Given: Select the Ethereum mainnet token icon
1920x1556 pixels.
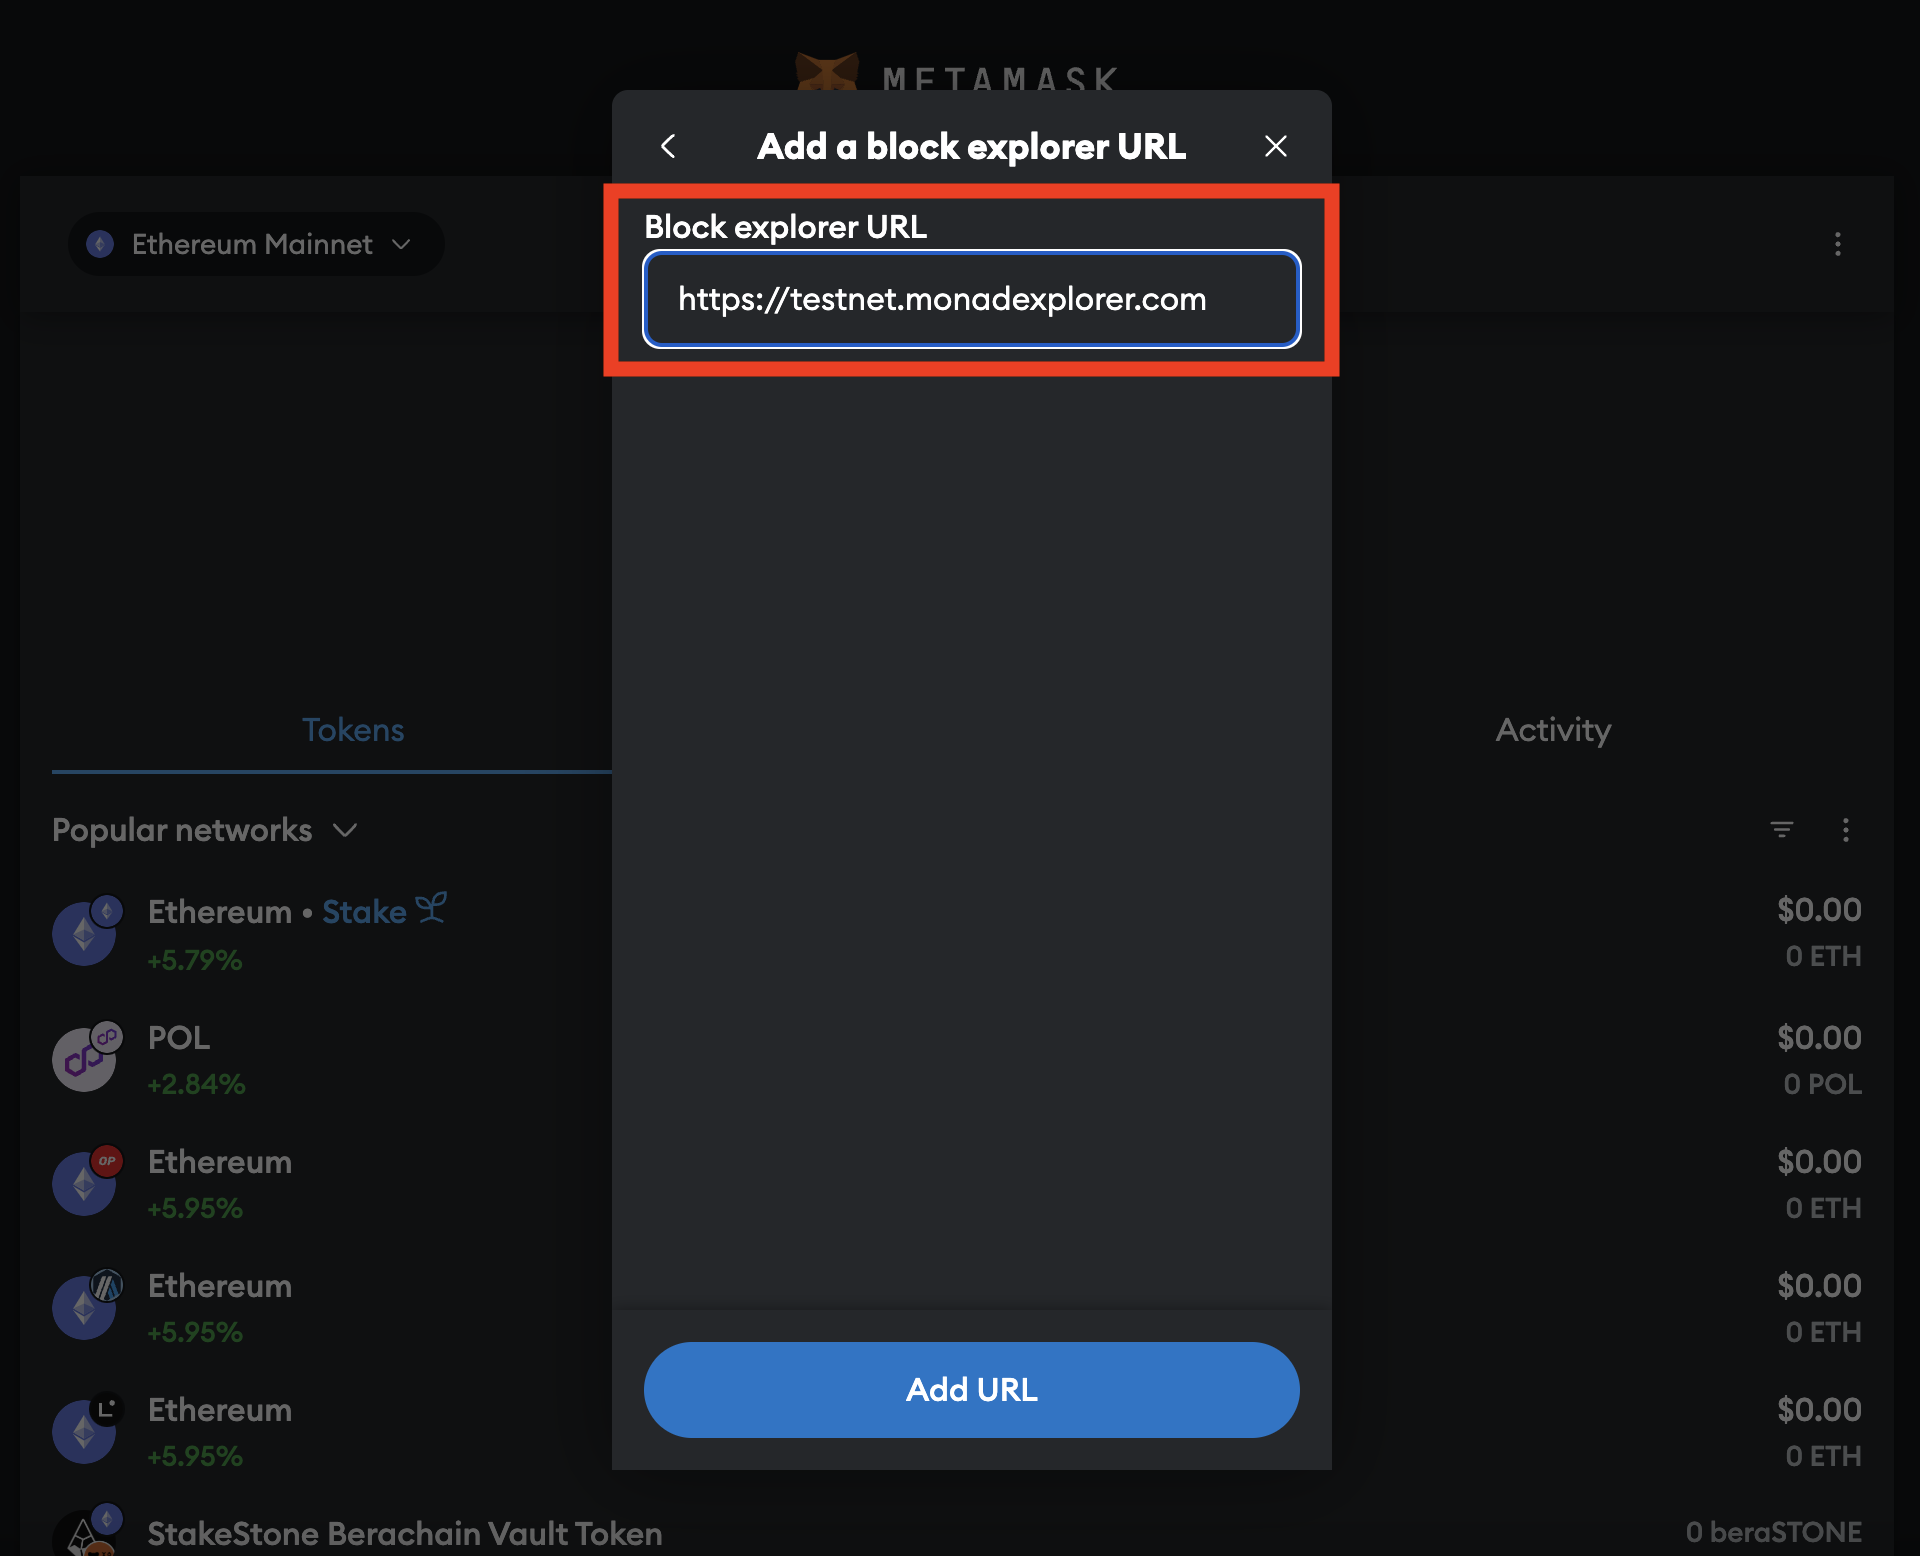Looking at the screenshot, I should (x=85, y=932).
